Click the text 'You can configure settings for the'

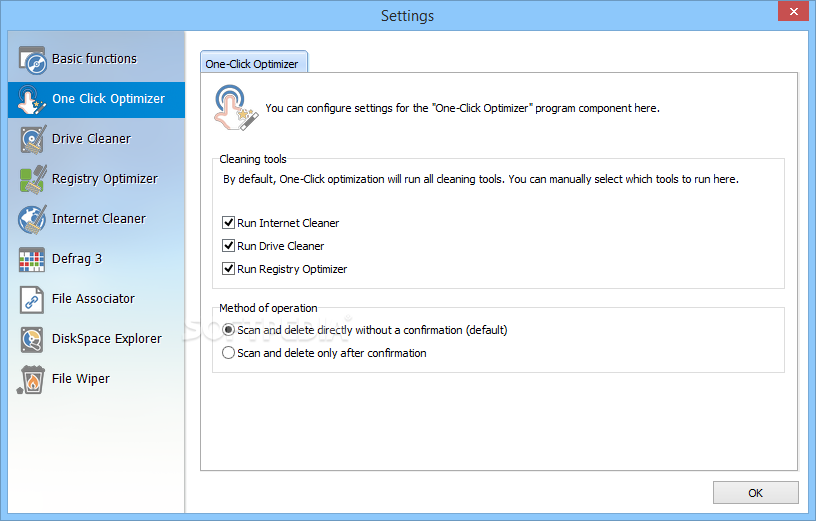[x=347, y=108]
